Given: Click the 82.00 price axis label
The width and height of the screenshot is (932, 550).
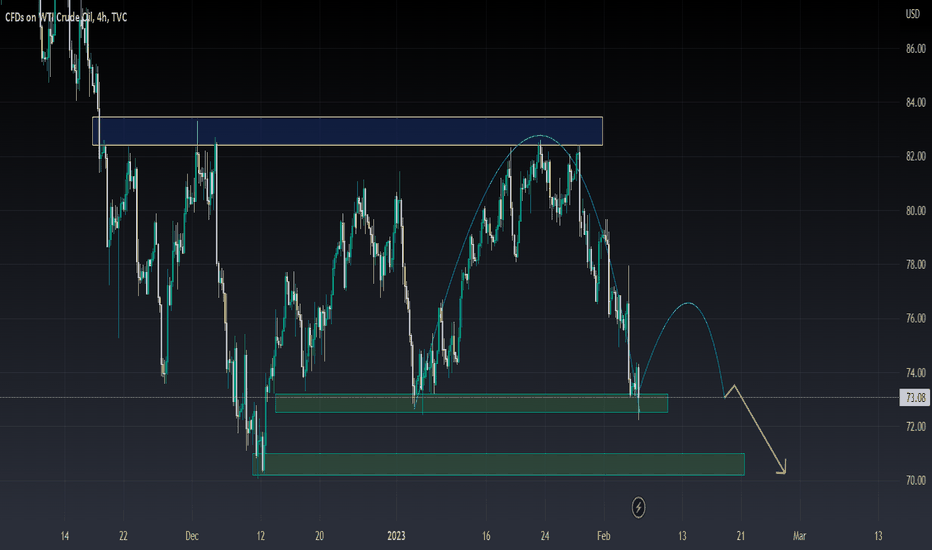Looking at the screenshot, I should click(915, 156).
